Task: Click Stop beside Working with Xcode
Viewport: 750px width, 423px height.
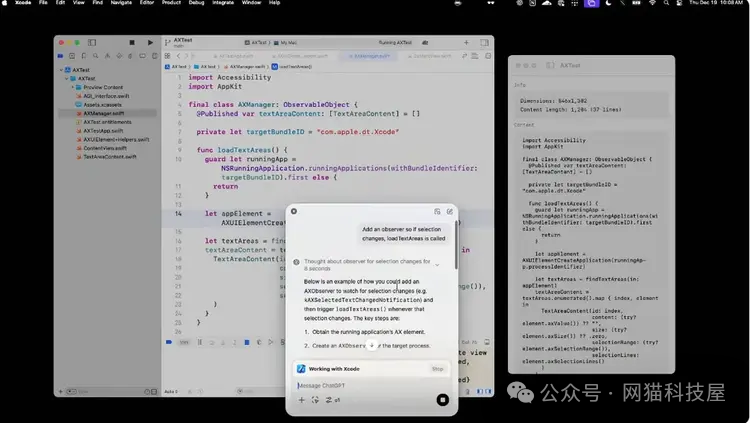Action: [x=437, y=369]
